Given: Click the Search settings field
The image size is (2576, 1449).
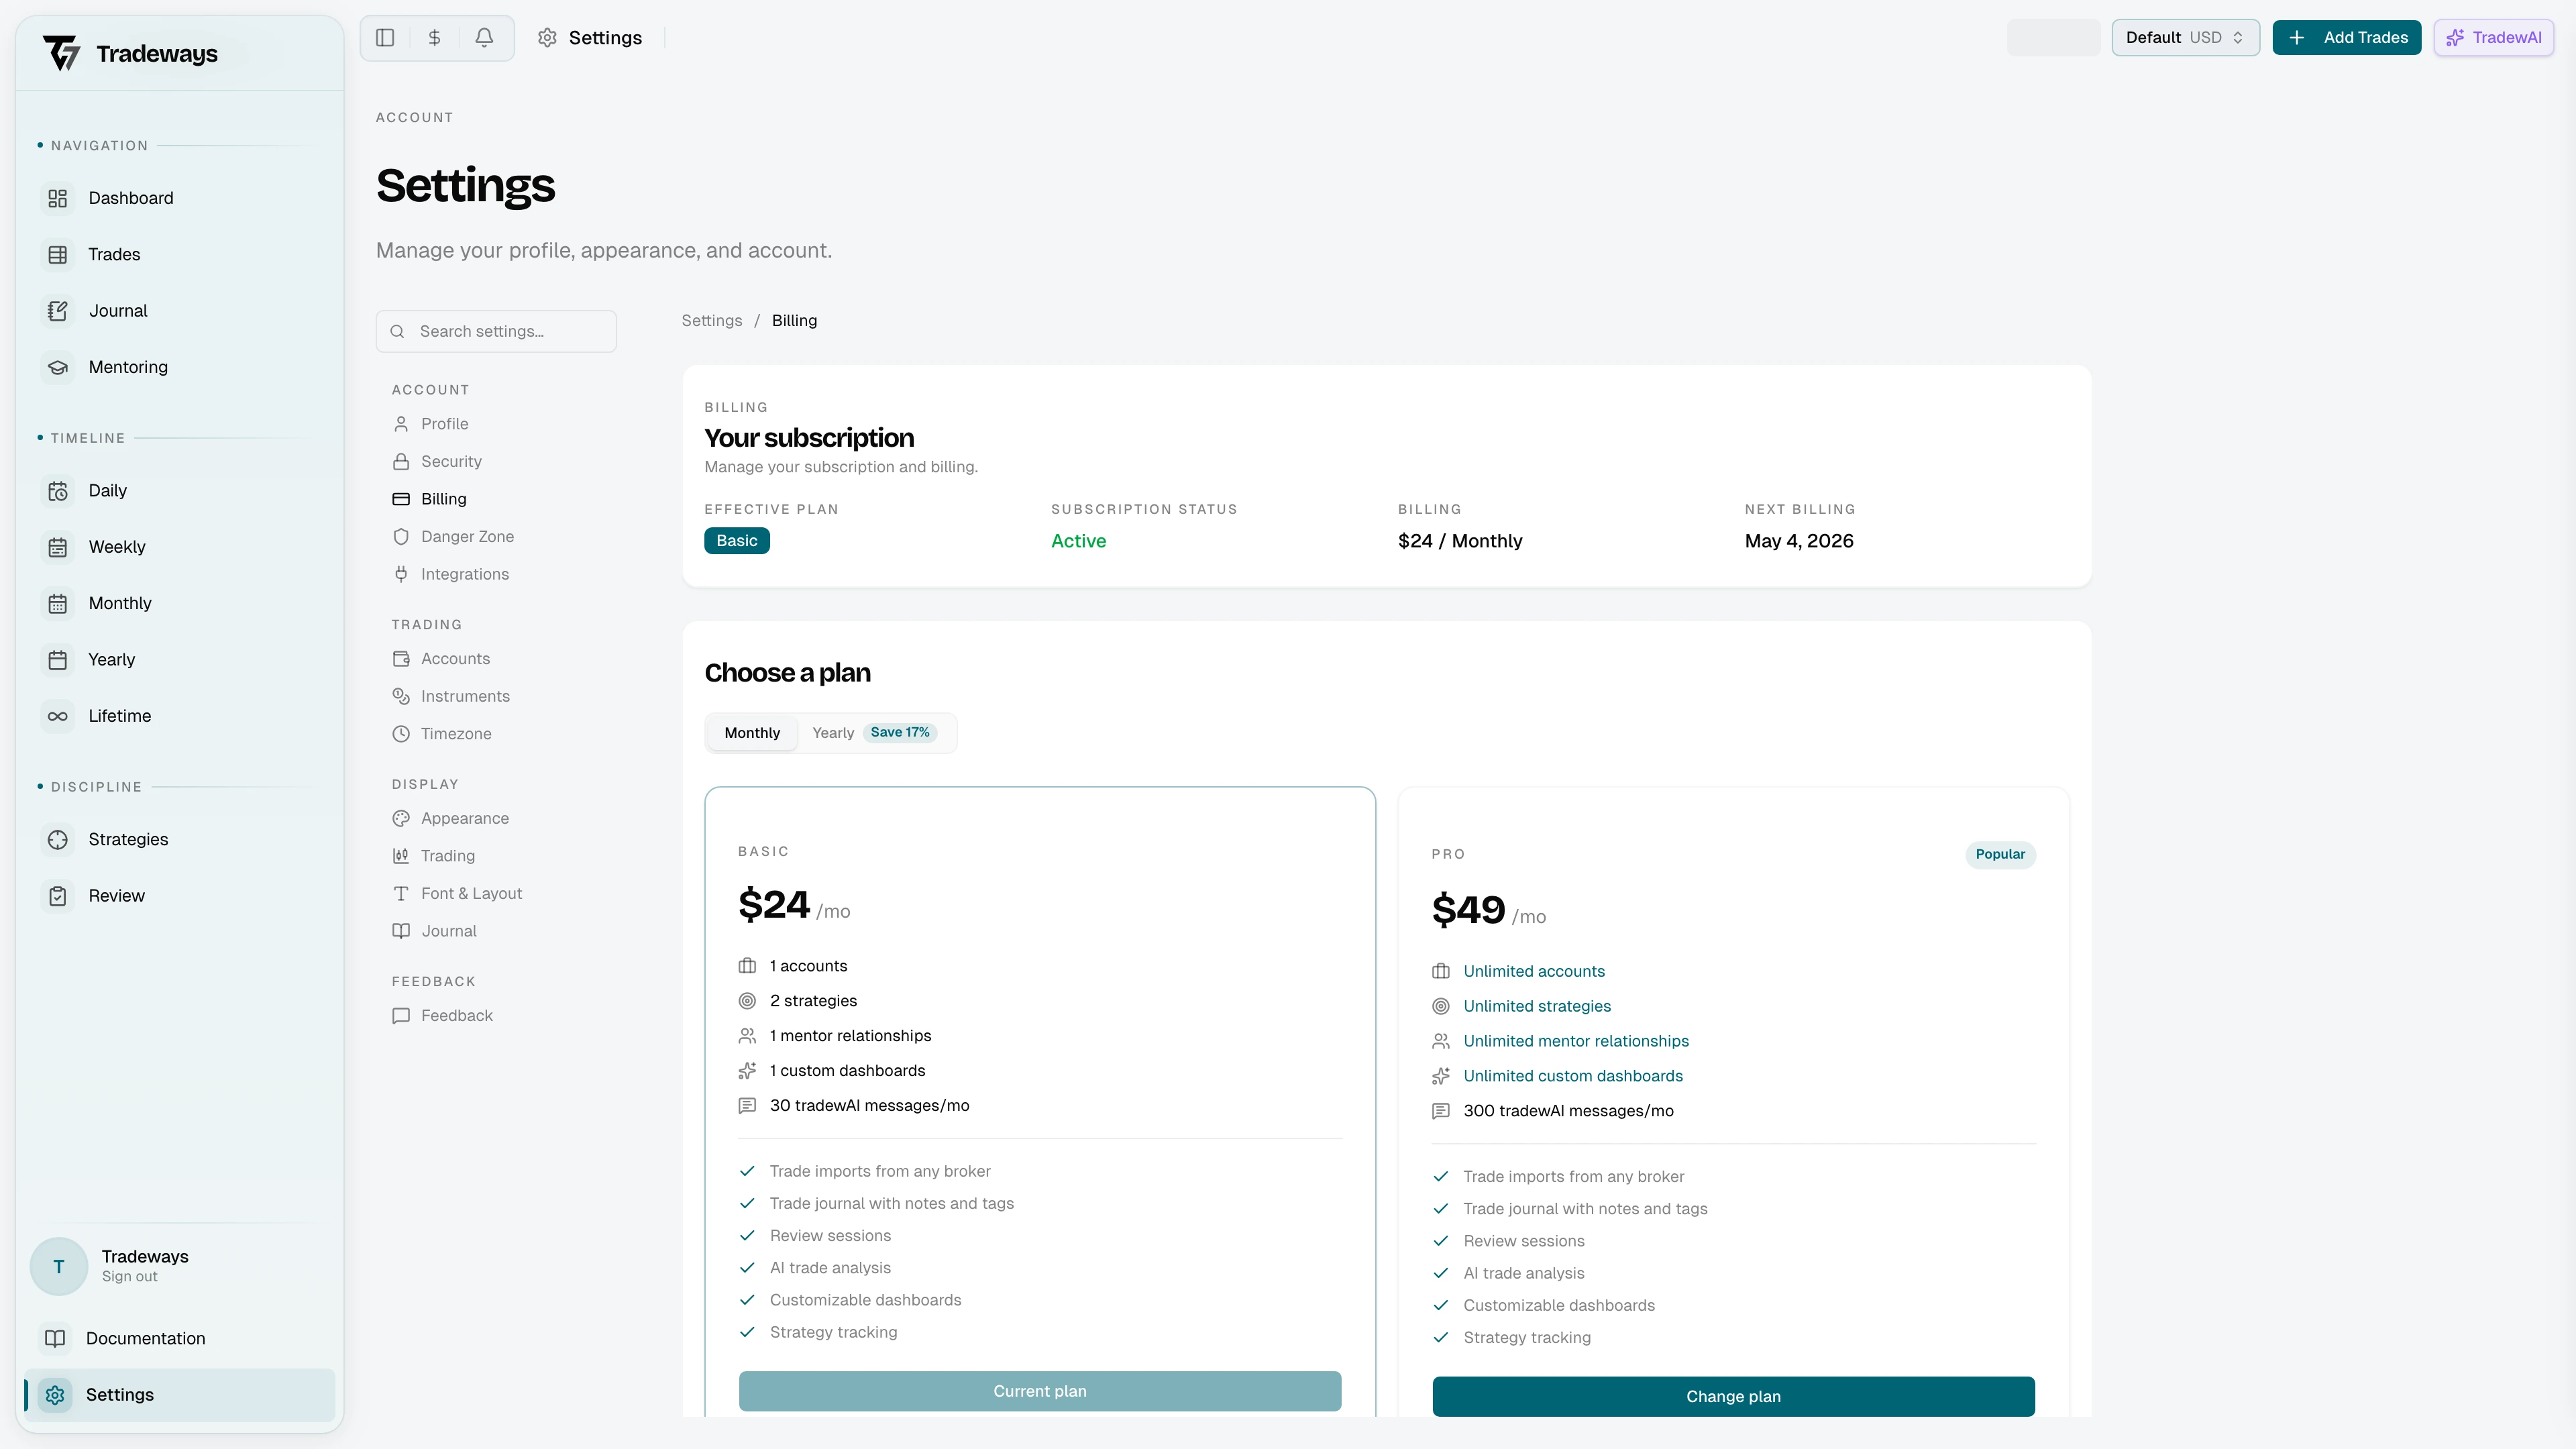Looking at the screenshot, I should pos(496,331).
